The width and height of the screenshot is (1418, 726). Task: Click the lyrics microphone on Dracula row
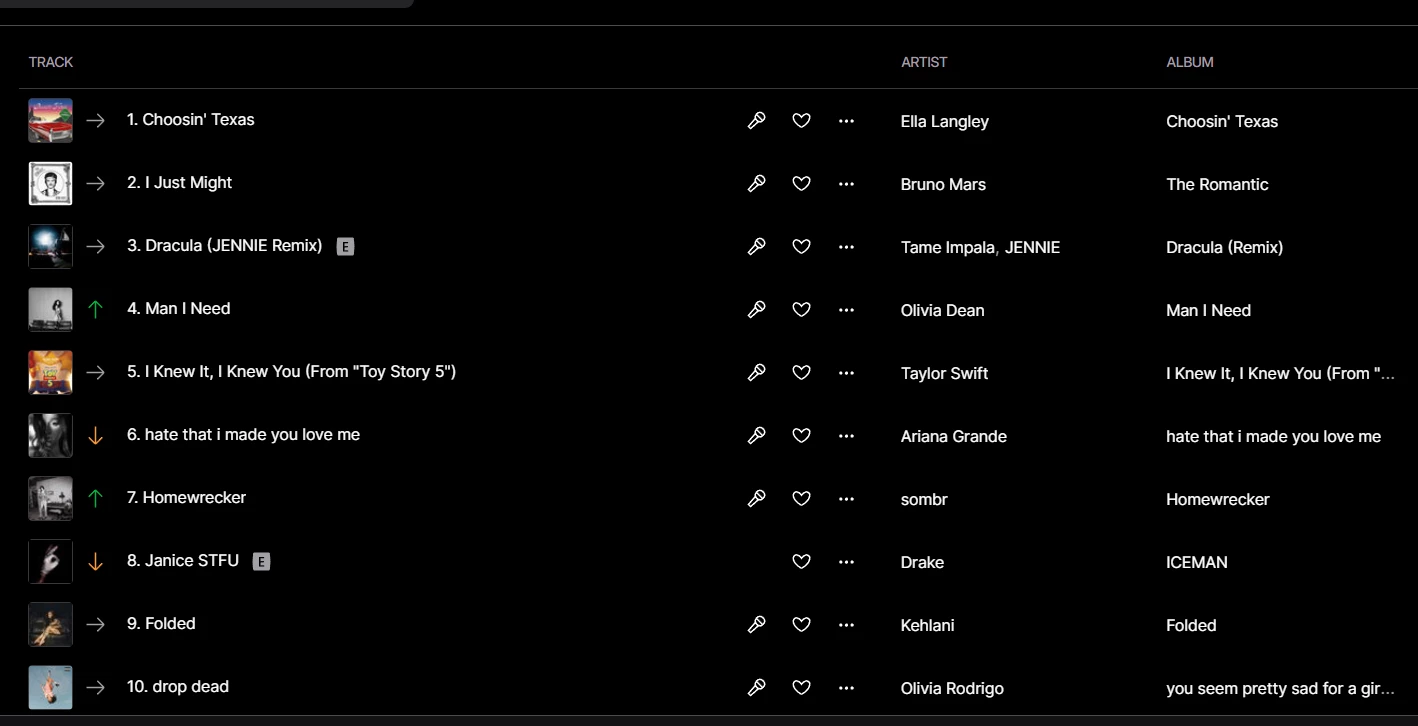tap(757, 247)
